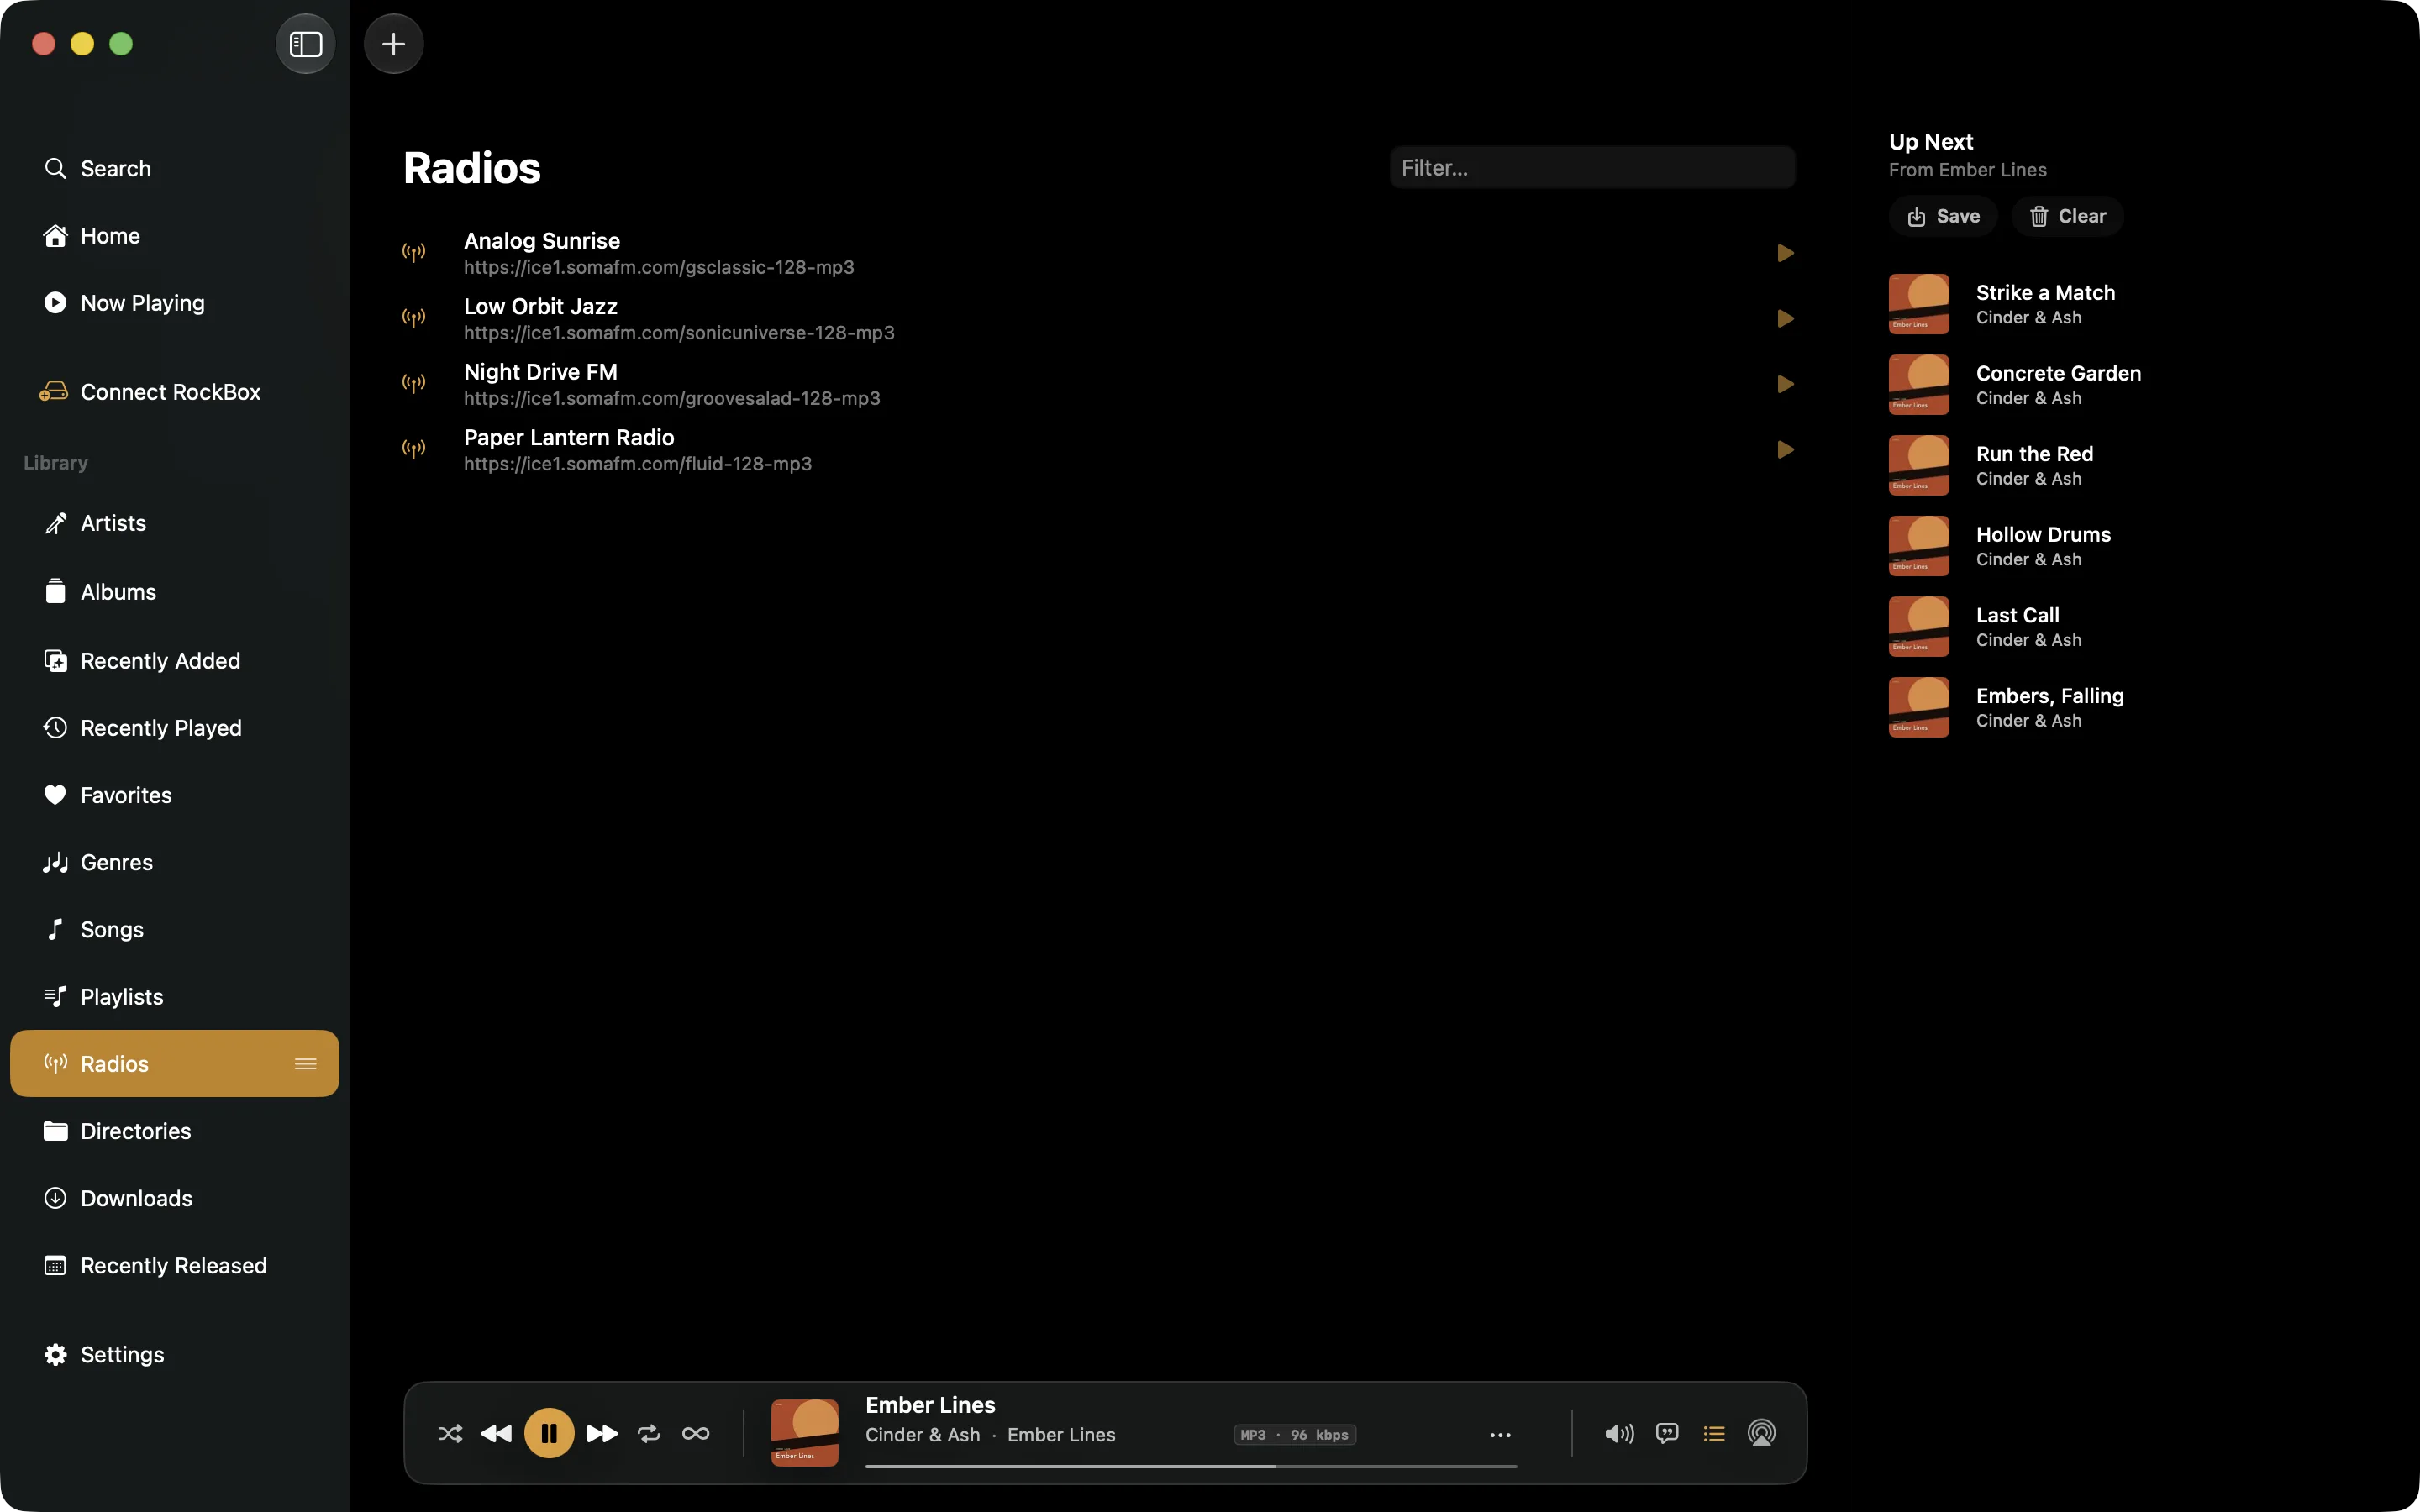This screenshot has height=1512, width=2420.
Task: Click now playing album art in player
Action: coord(805,1433)
